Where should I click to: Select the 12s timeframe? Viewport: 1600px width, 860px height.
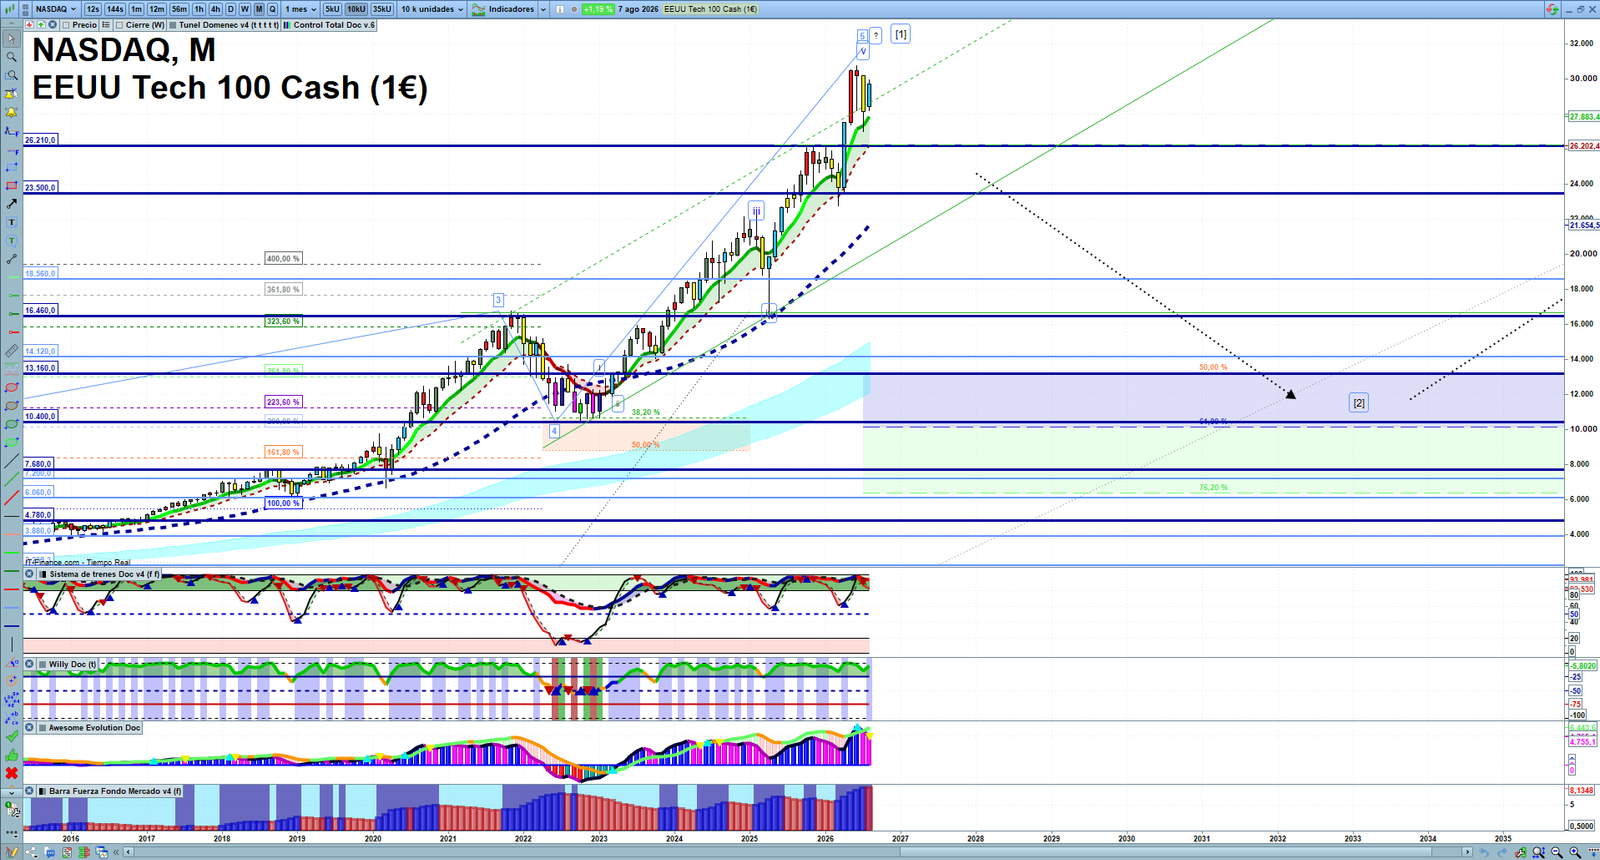[92, 9]
